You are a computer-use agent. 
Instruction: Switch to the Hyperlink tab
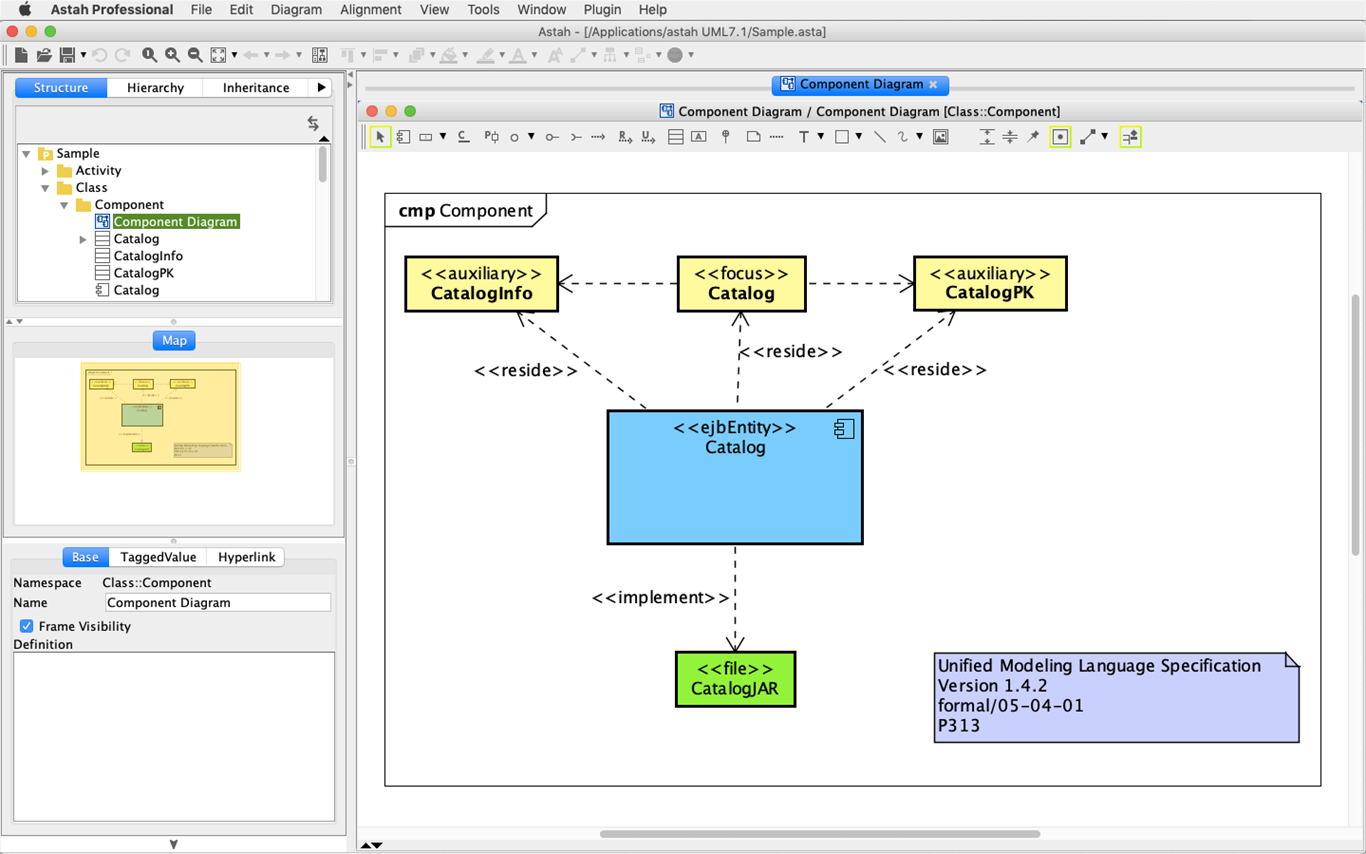click(x=246, y=557)
